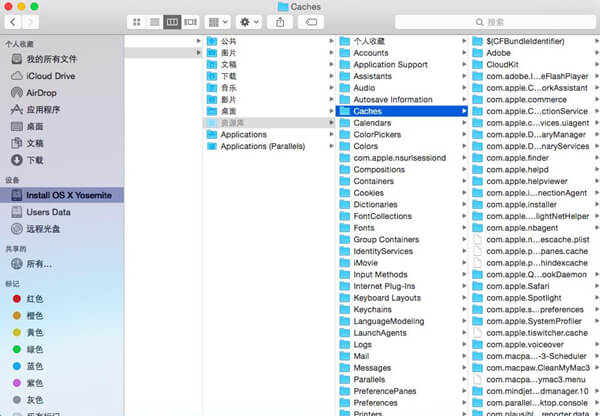The width and height of the screenshot is (600, 416).
Task: Click the edit tags toolbar button
Action: pos(311,22)
